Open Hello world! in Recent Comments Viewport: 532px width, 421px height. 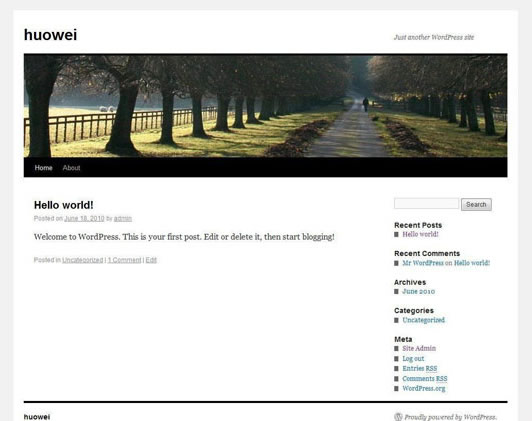472,263
